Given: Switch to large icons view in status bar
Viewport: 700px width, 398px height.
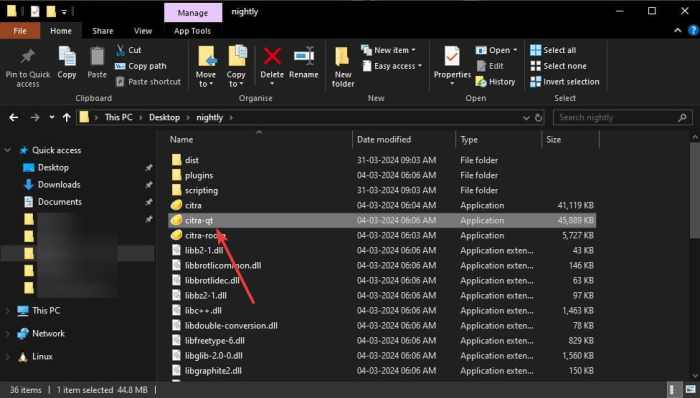Looking at the screenshot, I should coord(690,390).
